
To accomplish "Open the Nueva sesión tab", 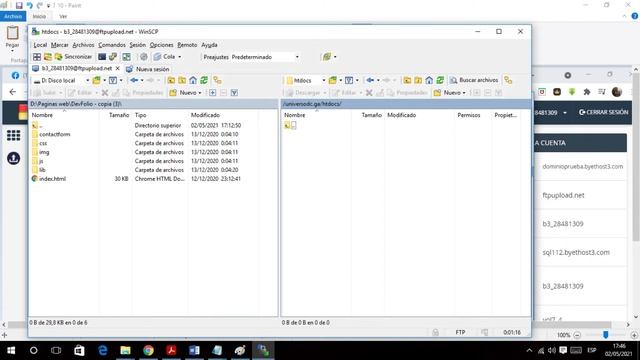I will point(148,69).
